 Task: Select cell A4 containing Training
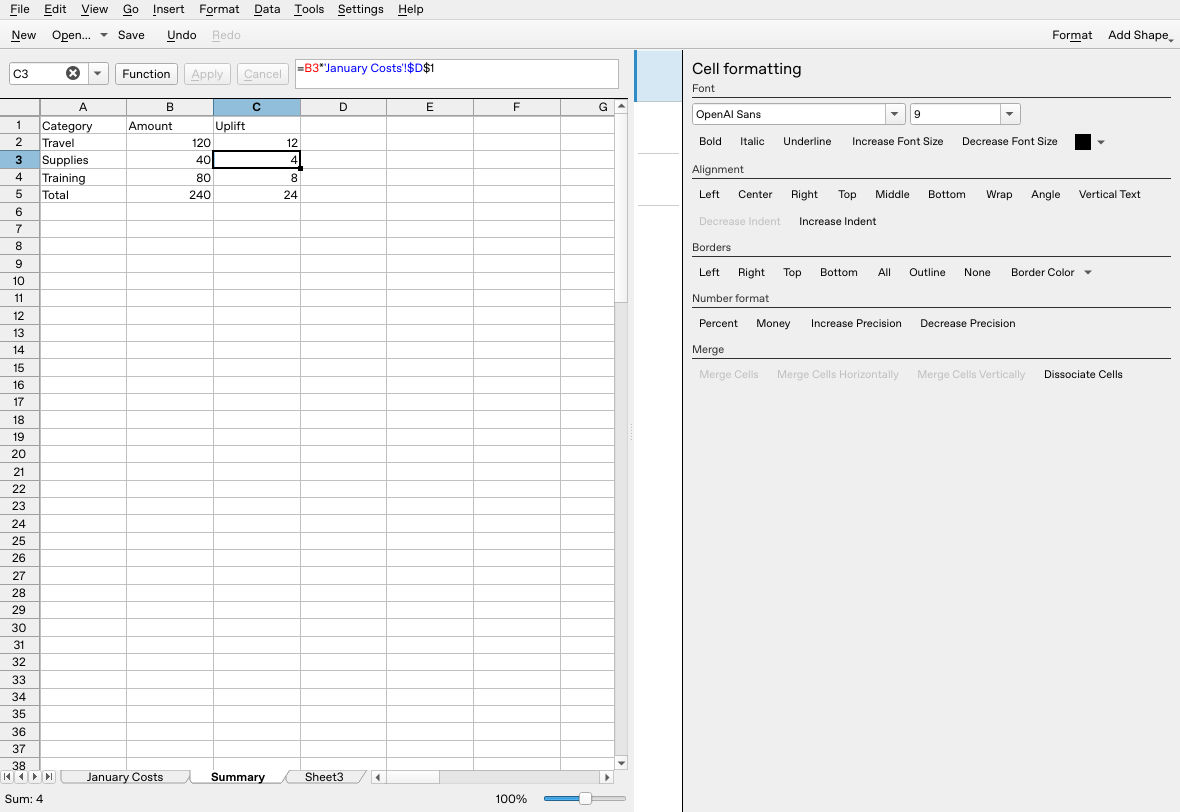pos(83,178)
